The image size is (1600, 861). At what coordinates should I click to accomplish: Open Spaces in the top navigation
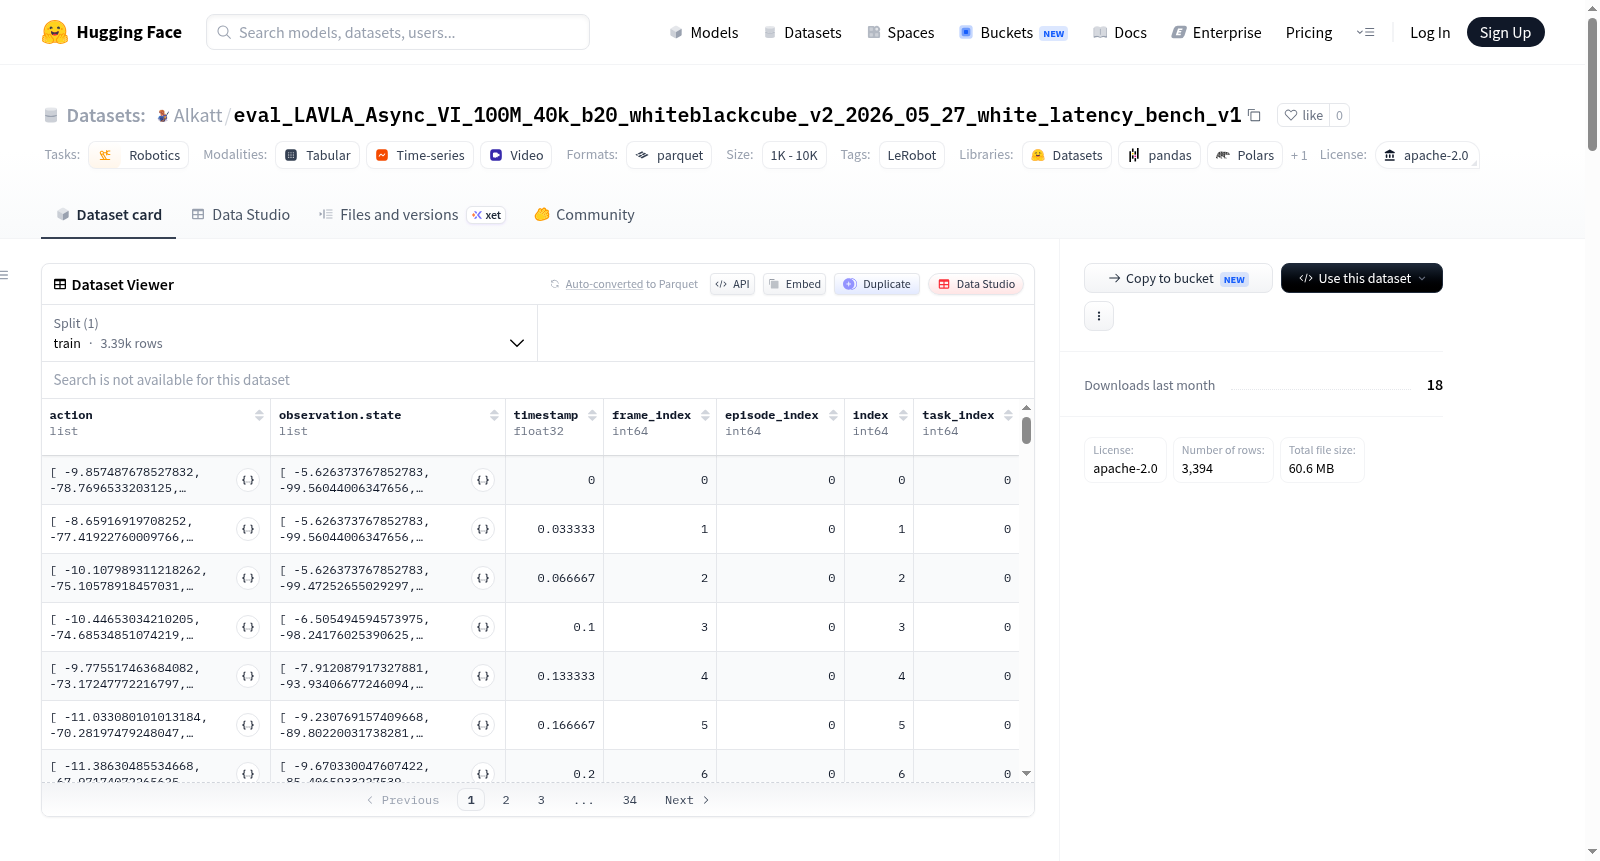(x=901, y=32)
